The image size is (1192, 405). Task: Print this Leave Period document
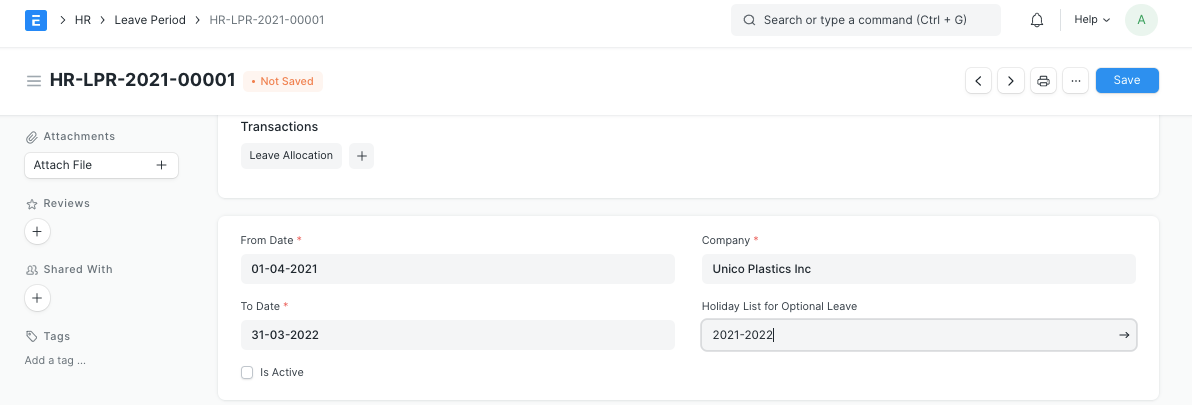pos(1043,81)
